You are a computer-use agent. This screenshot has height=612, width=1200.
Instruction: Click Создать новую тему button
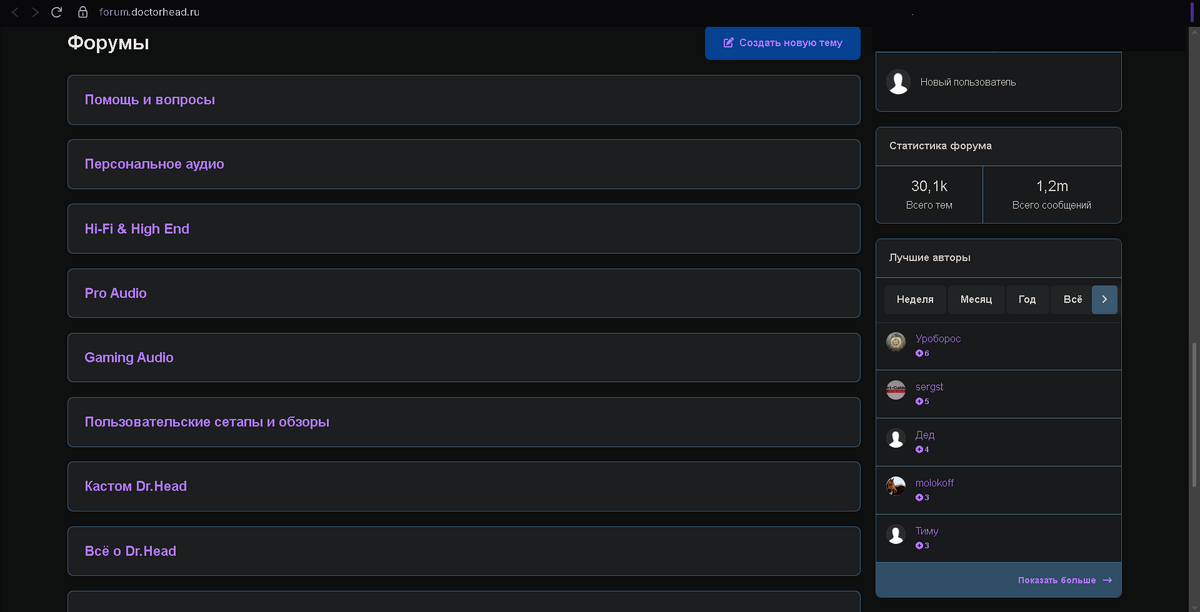(x=783, y=43)
